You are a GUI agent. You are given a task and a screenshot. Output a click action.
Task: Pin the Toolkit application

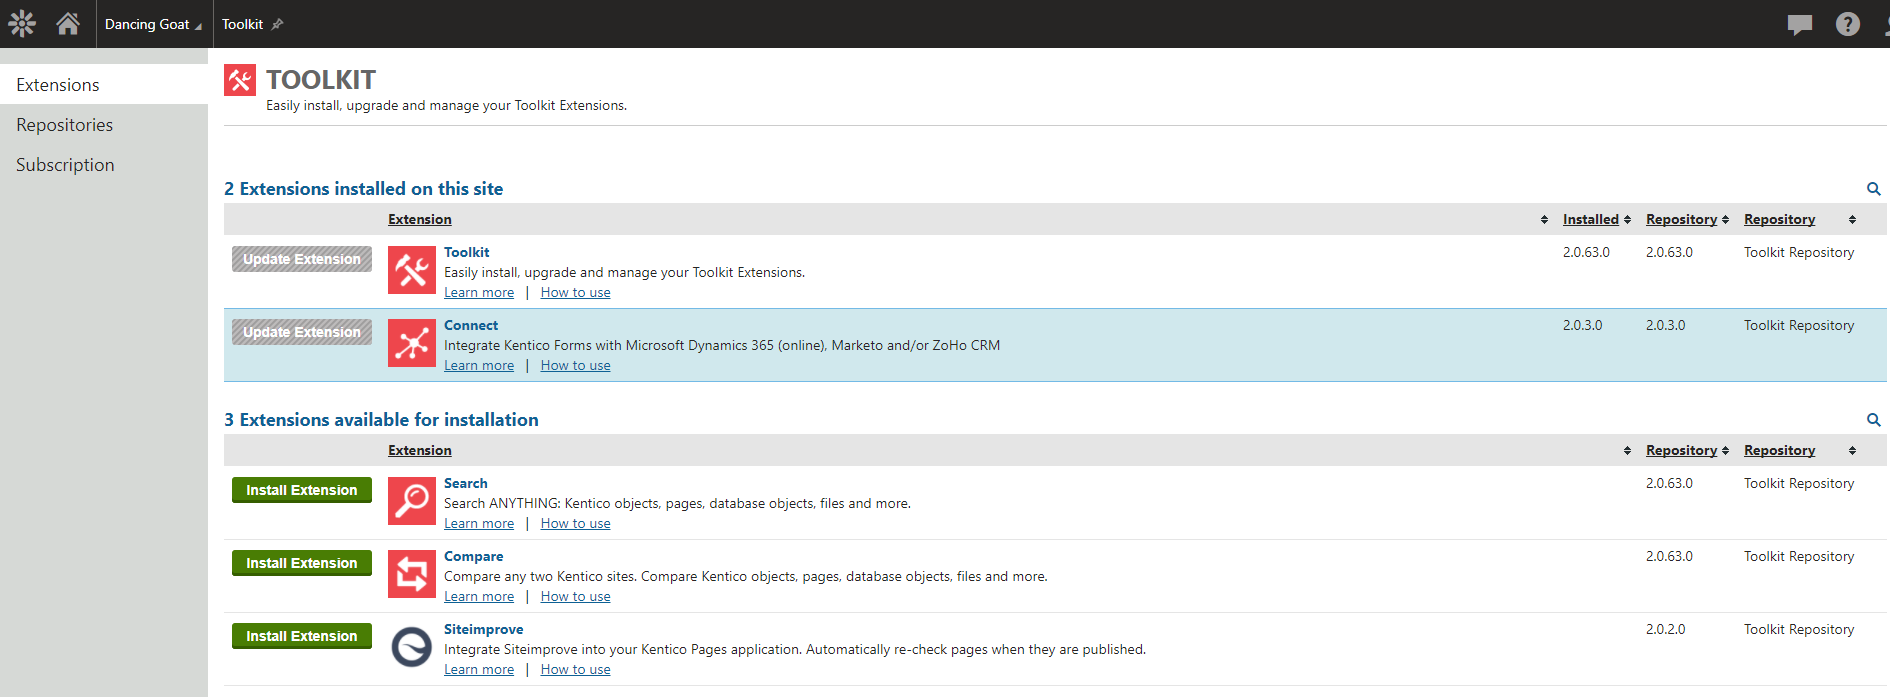277,24
